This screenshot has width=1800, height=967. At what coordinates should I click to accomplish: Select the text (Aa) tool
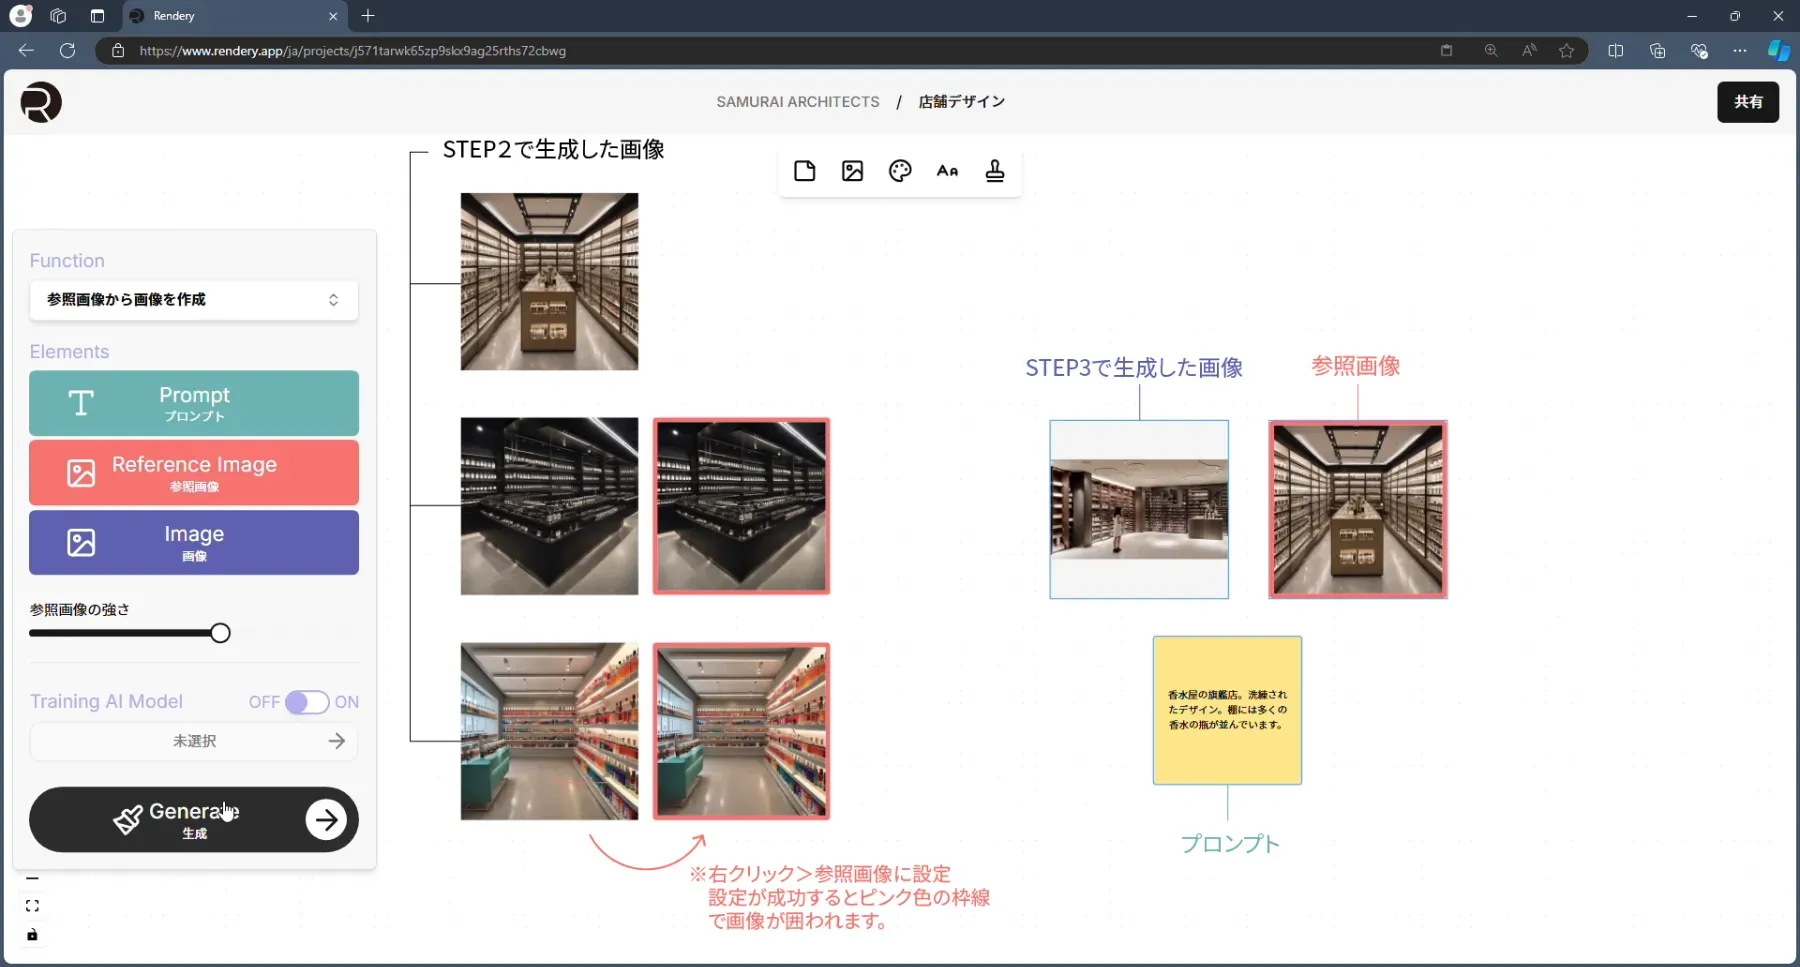(947, 170)
